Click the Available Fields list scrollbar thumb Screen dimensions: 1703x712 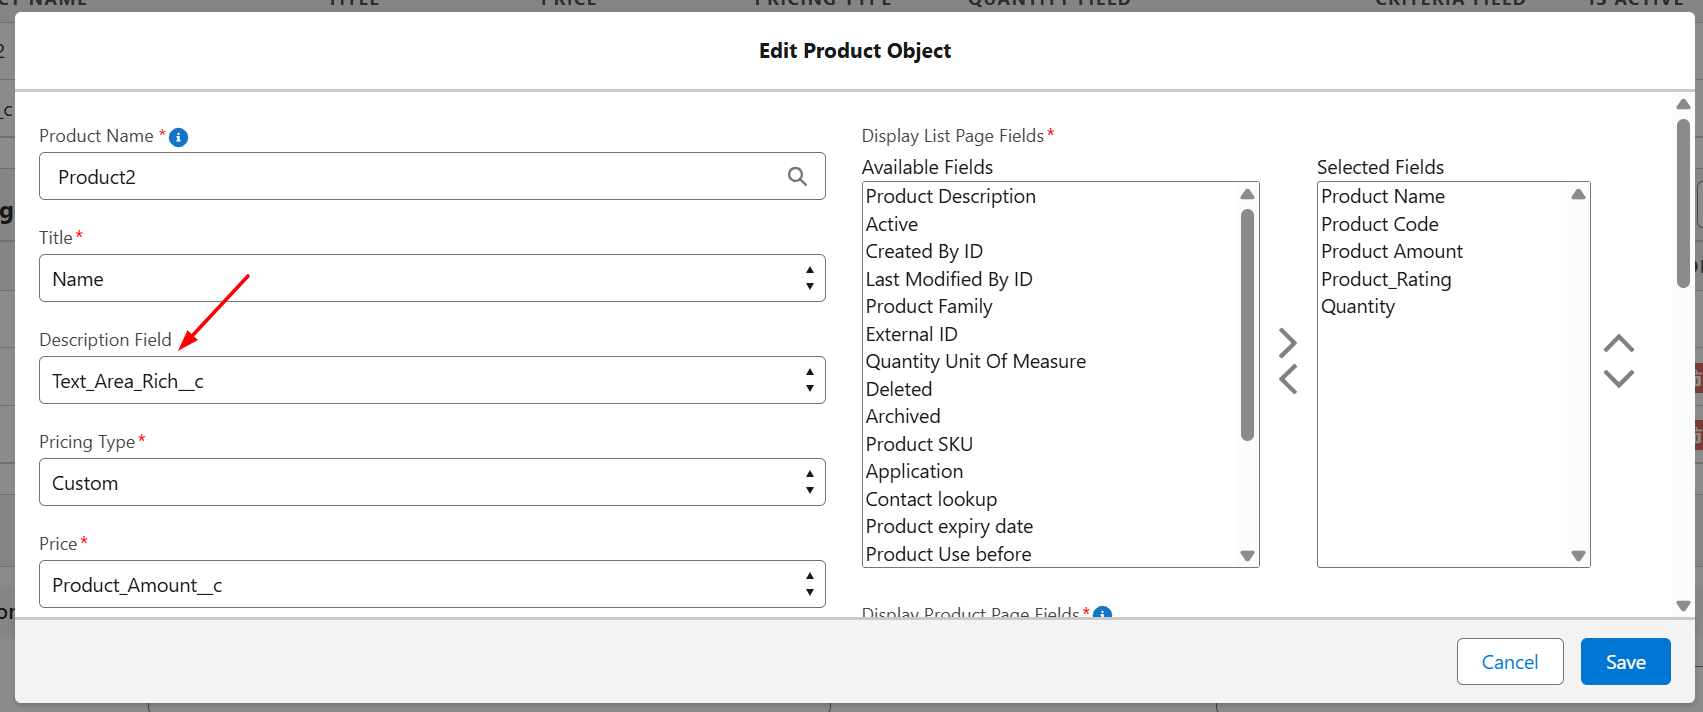point(1247,325)
